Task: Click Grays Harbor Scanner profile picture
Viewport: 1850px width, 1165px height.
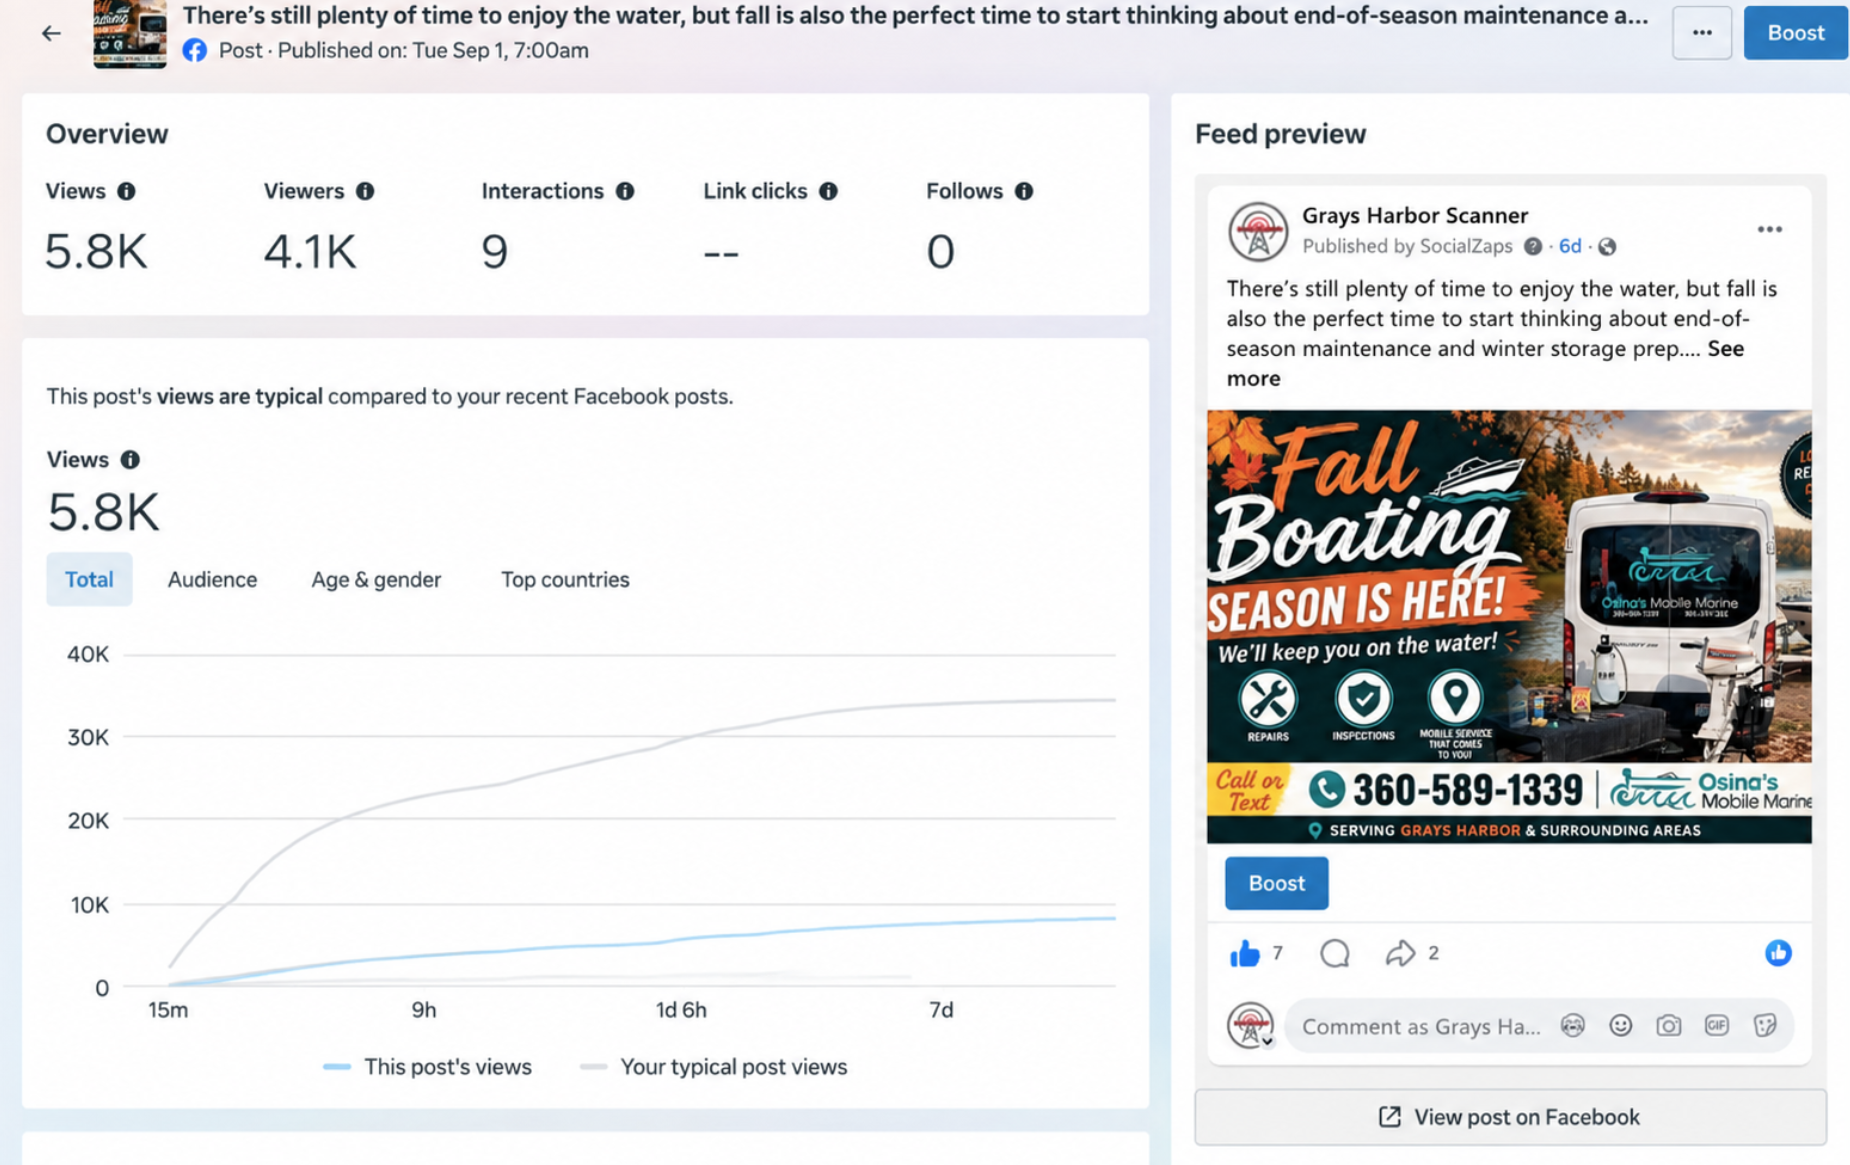Action: click(1257, 231)
